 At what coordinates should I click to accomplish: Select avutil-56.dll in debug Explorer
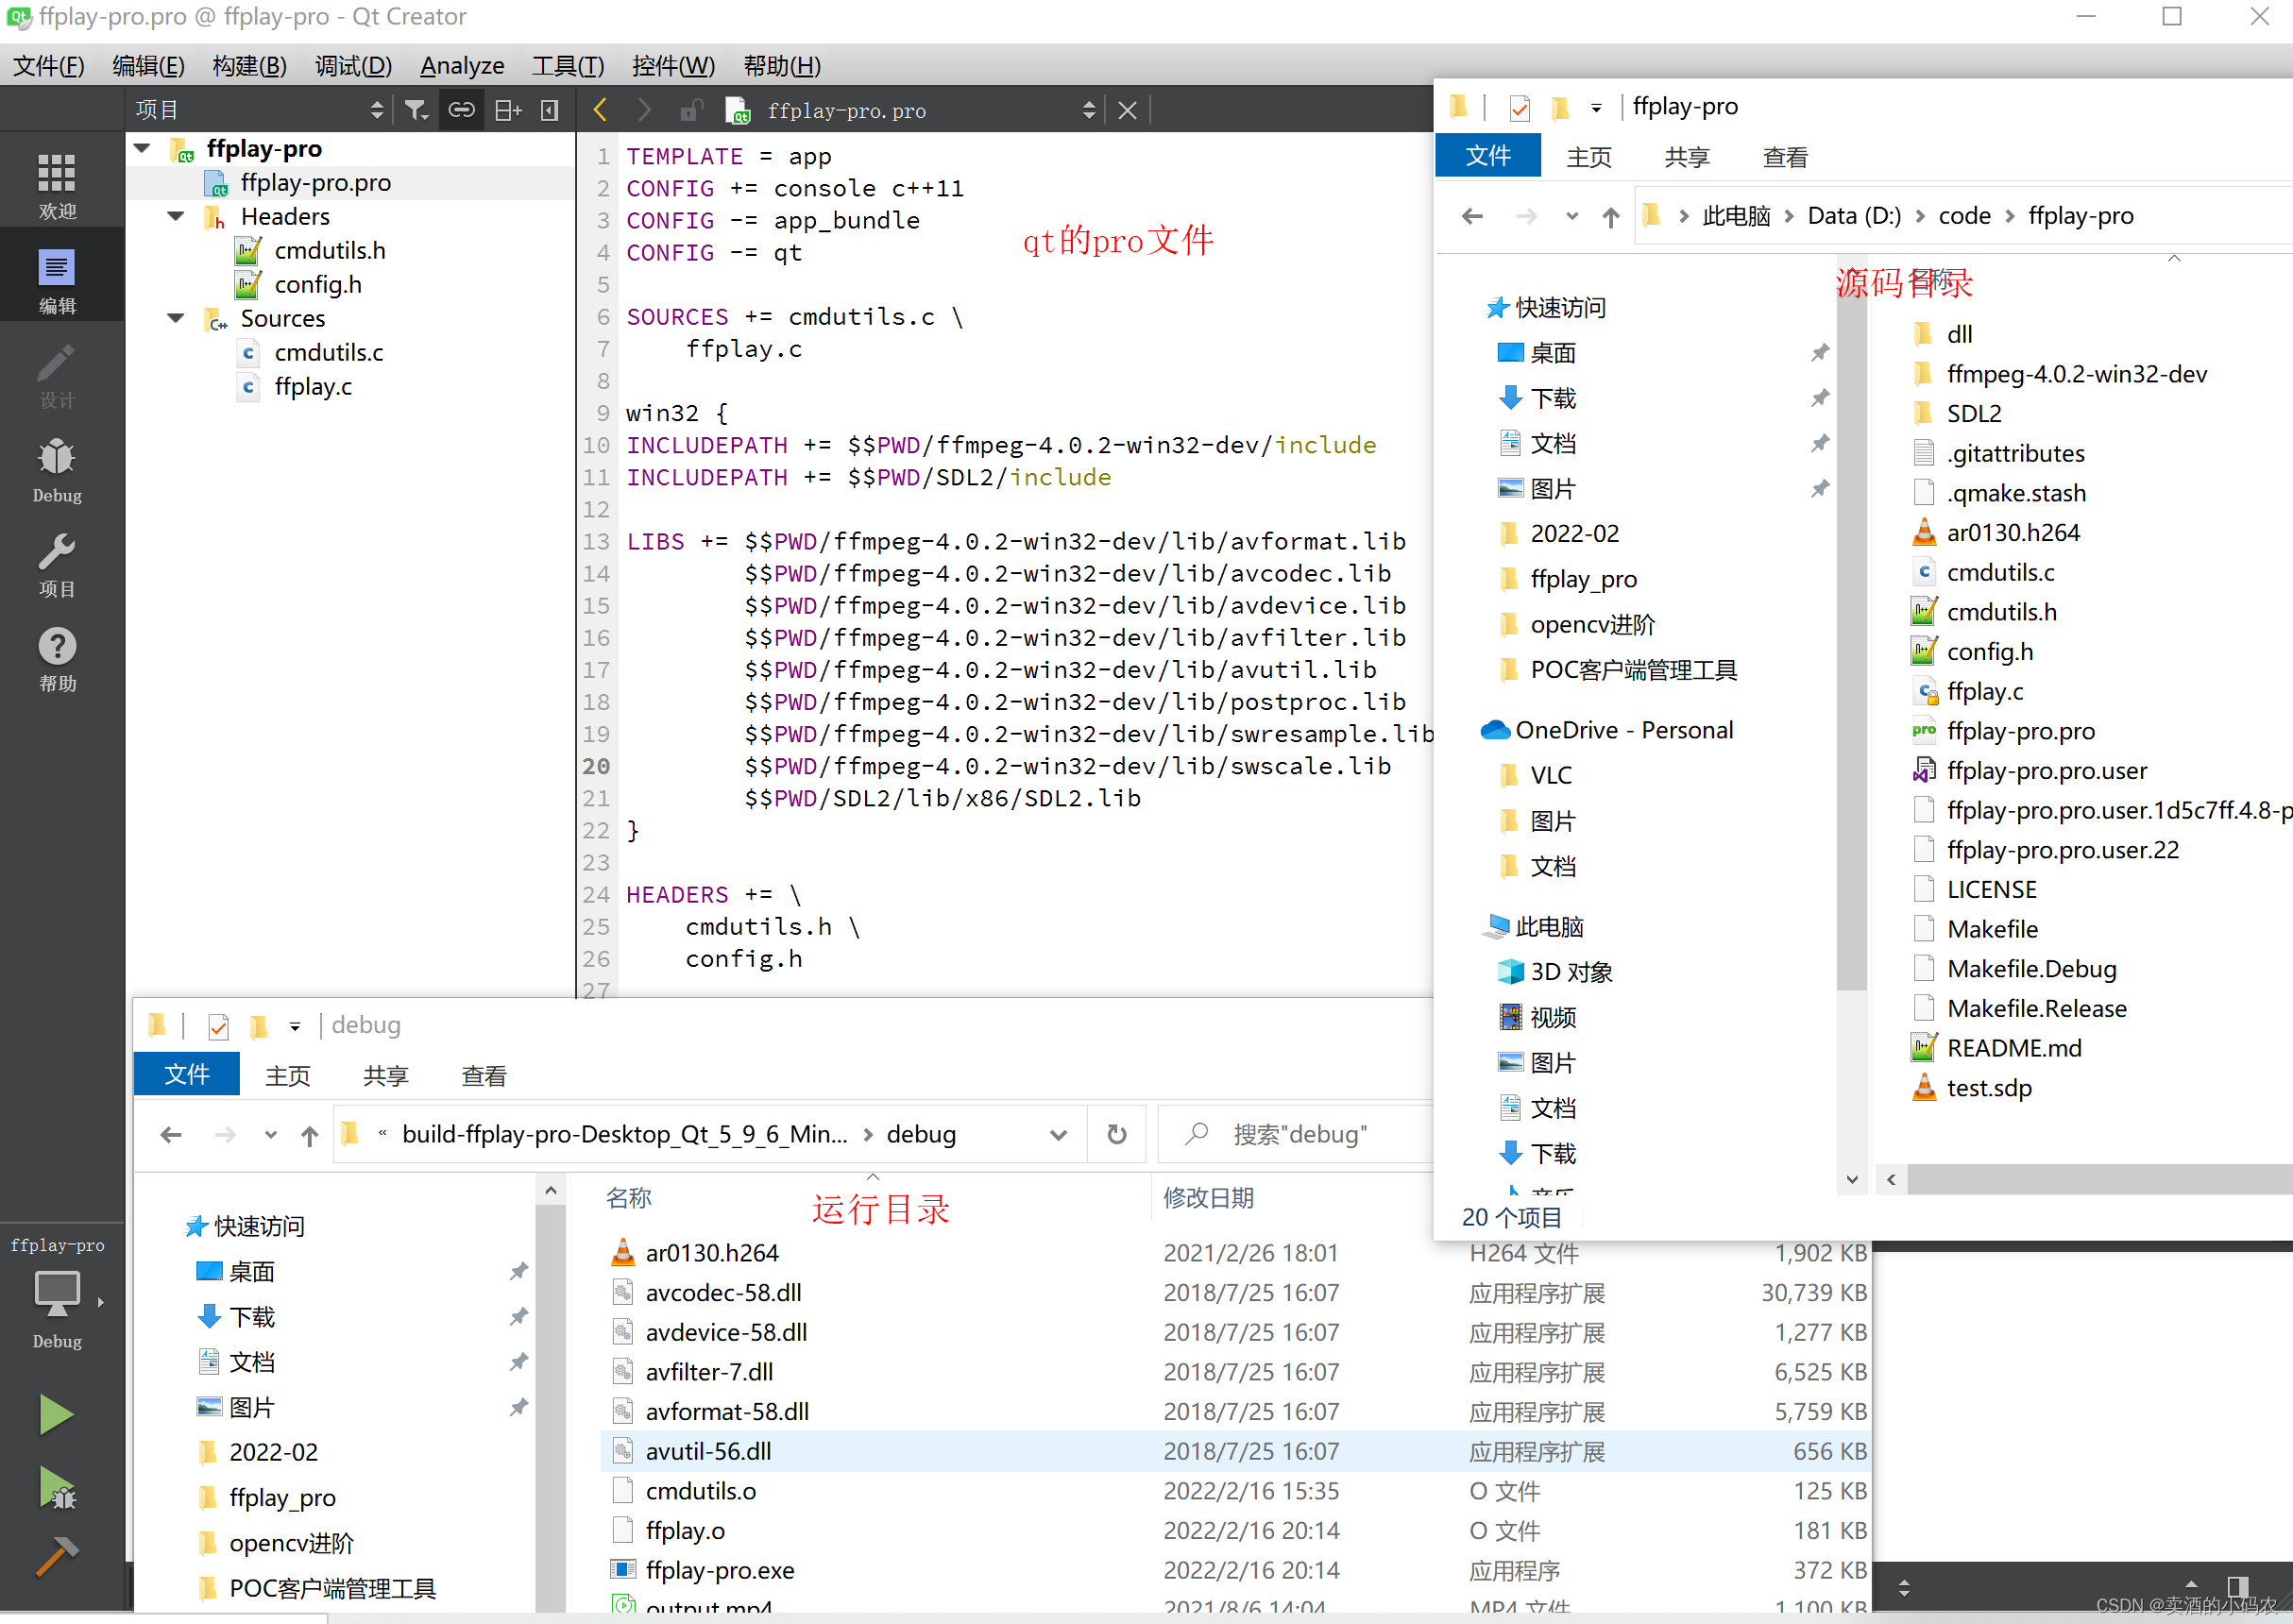click(708, 1451)
